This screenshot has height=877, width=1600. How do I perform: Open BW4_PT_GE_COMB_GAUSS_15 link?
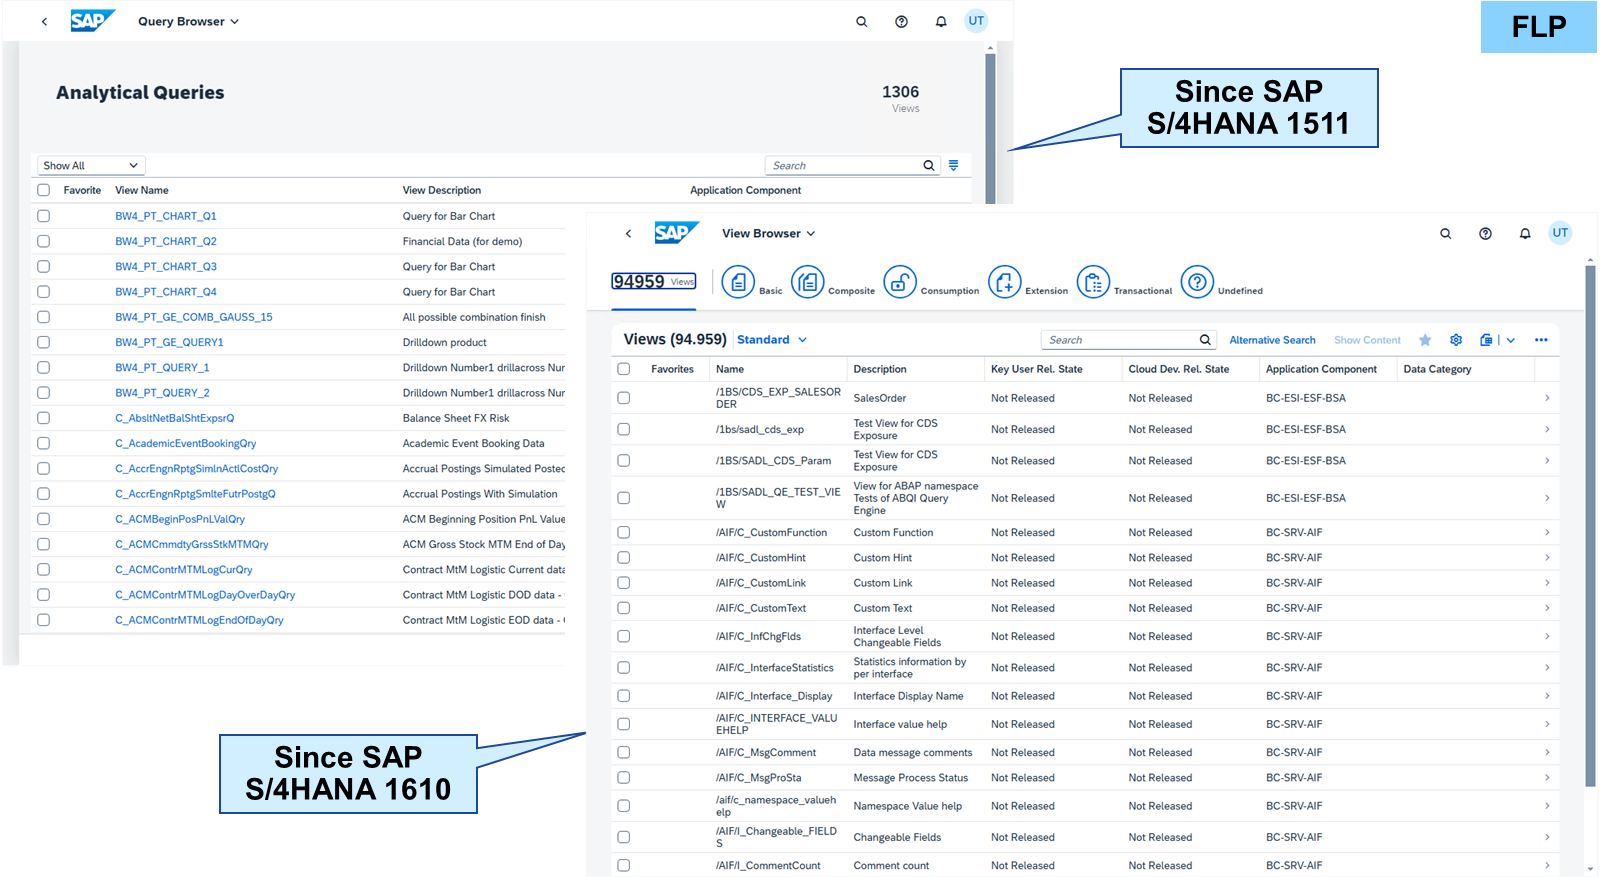[x=194, y=317]
